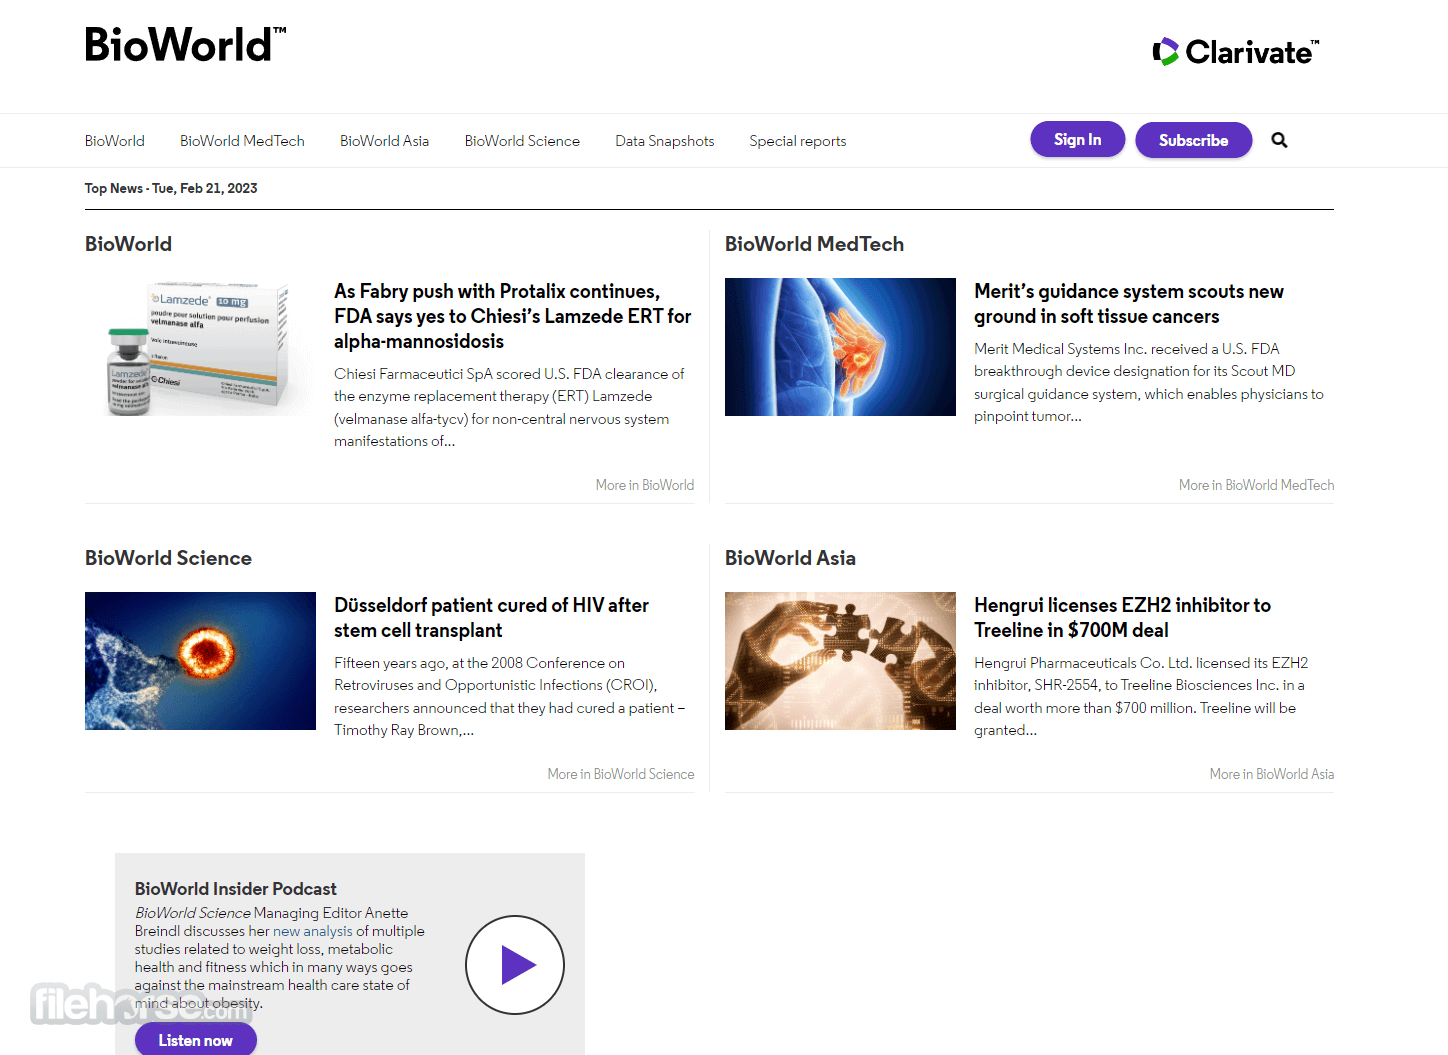The width and height of the screenshot is (1448, 1055).
Task: Follow the More in BioWorld link
Action: point(645,485)
